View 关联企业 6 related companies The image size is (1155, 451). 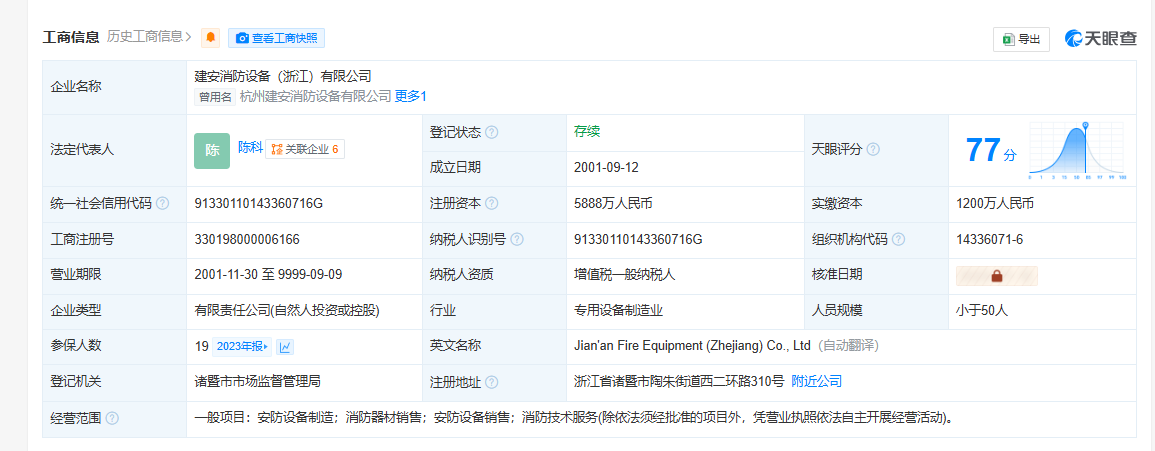(x=305, y=149)
